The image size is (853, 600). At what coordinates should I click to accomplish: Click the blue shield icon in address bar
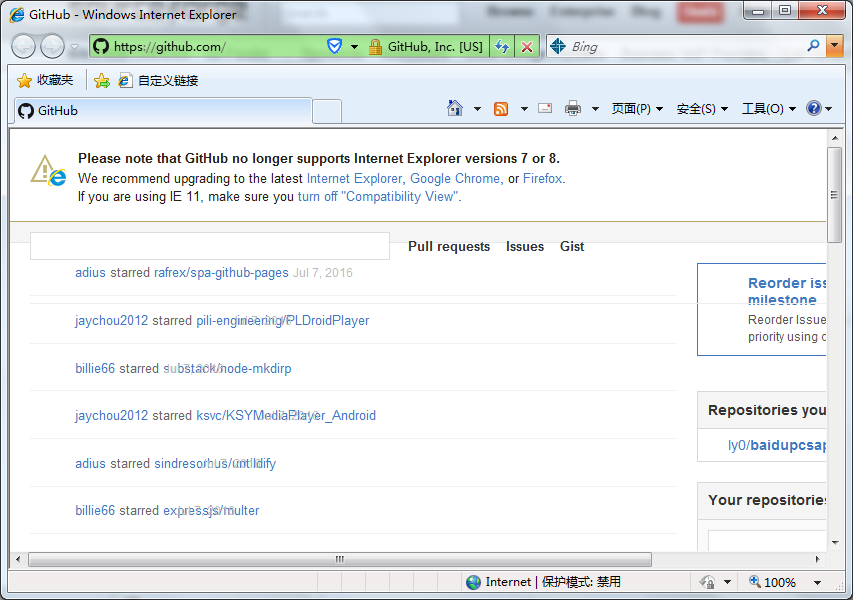(335, 46)
